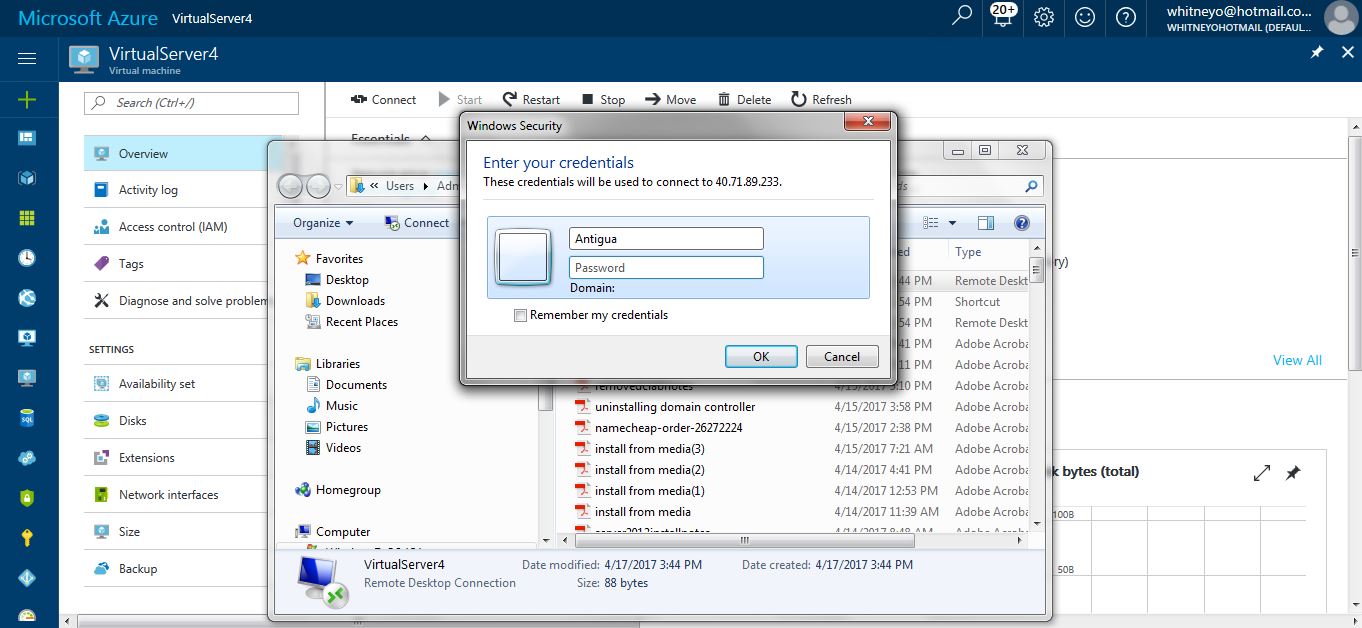Click the Explorer forward navigation arrow
The height and width of the screenshot is (628, 1362).
318,185
